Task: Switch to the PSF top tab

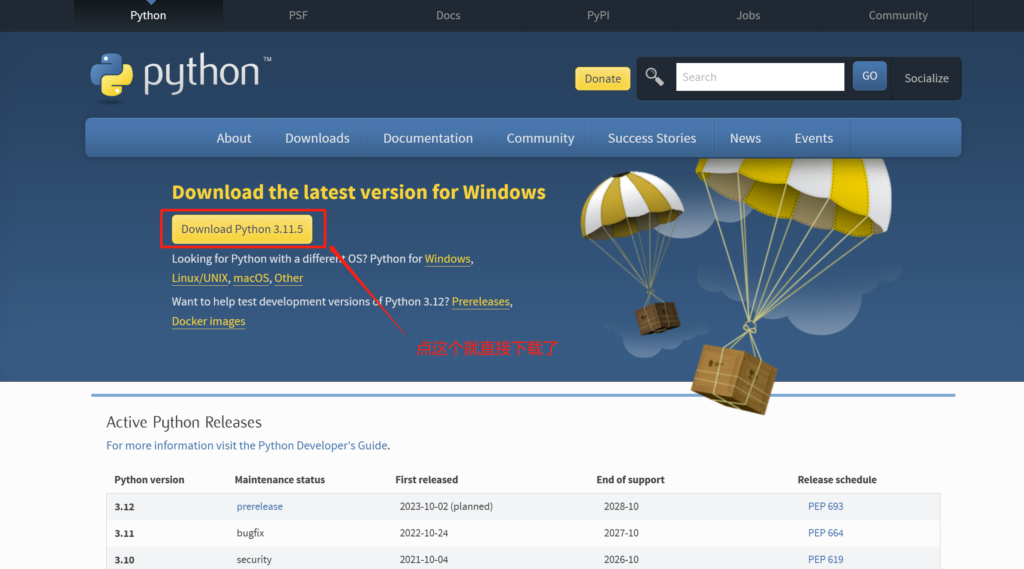Action: 298,15
